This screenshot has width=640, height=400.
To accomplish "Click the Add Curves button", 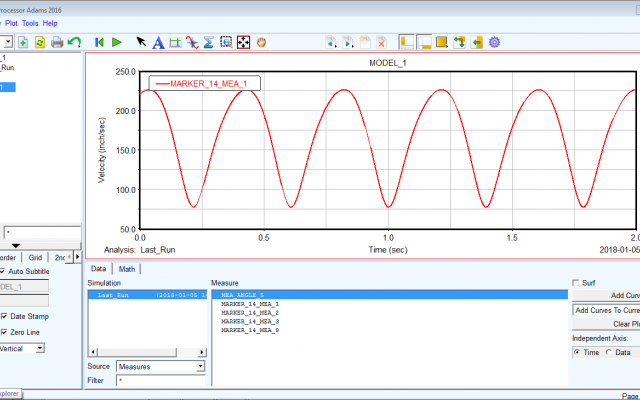I will (x=606, y=295).
